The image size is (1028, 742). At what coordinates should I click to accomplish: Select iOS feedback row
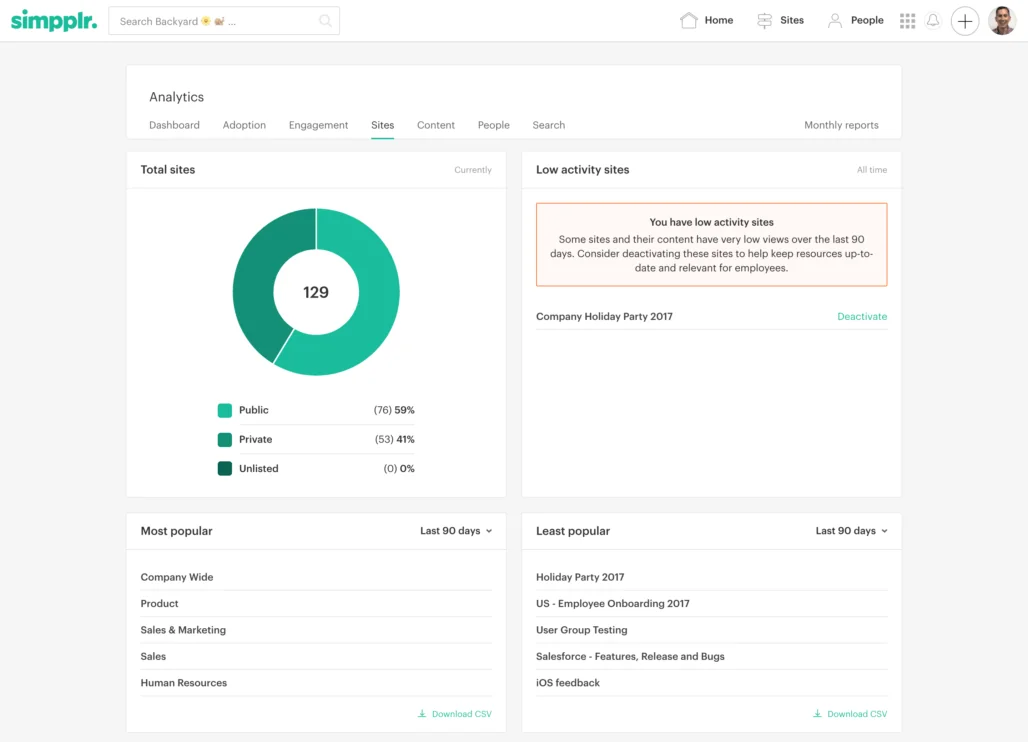(711, 683)
